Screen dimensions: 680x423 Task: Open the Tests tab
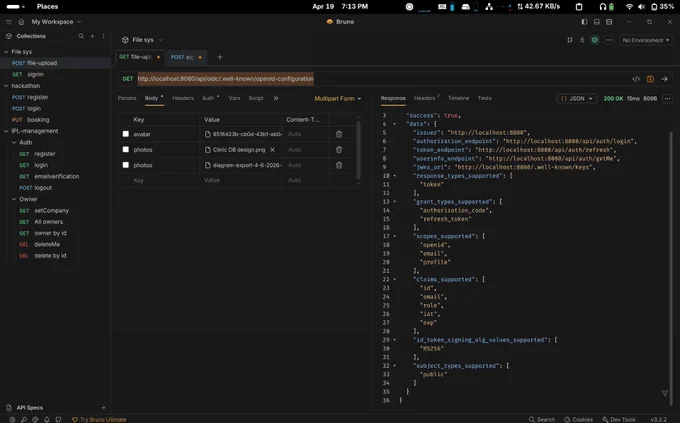point(484,98)
